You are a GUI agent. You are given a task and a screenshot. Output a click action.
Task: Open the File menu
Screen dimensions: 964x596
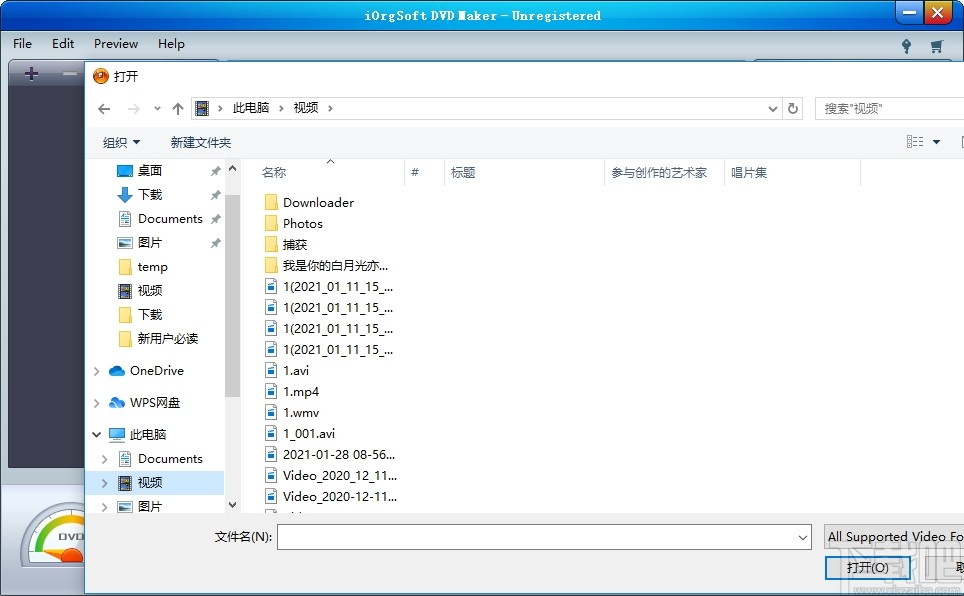[21, 43]
